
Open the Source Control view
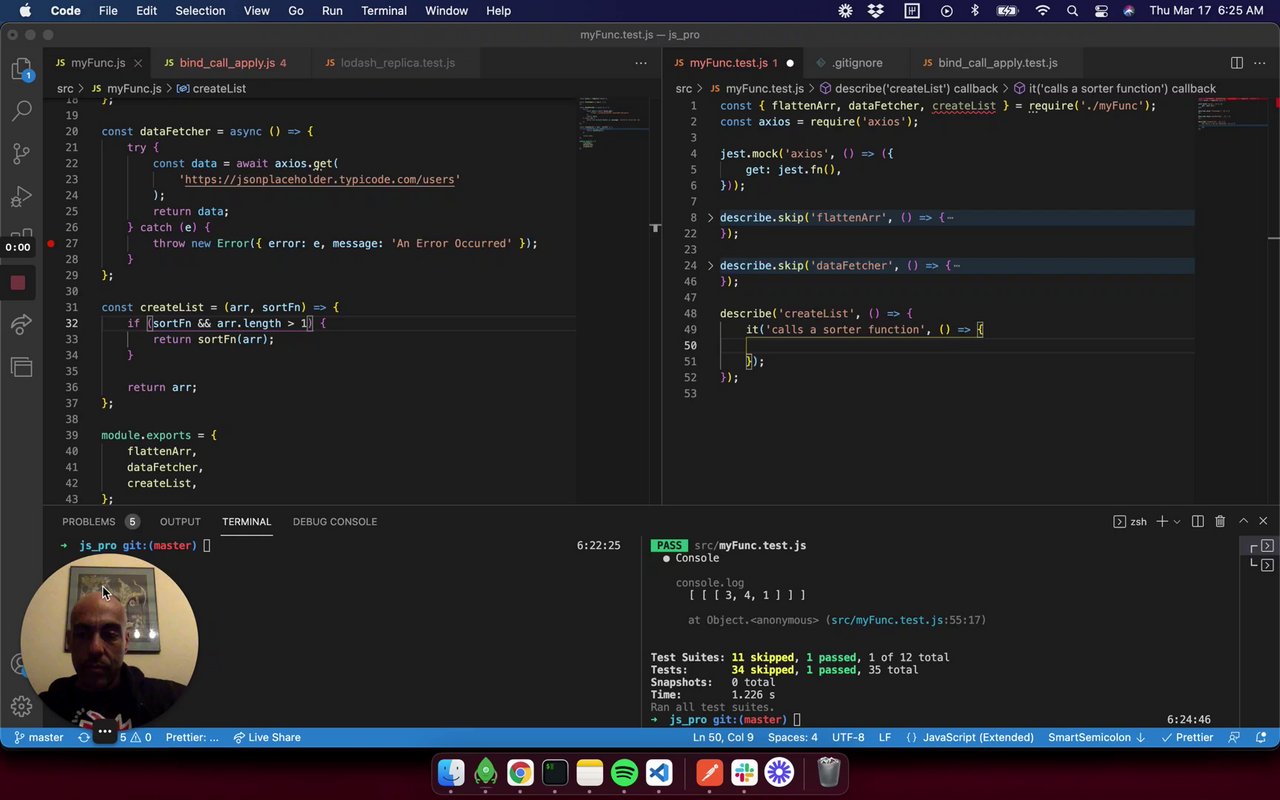[21, 154]
